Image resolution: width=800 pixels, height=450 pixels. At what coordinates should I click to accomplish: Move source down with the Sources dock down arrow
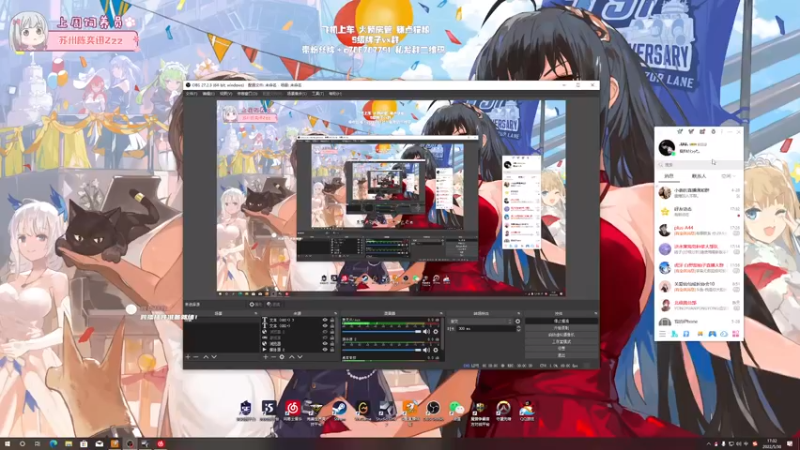coord(300,357)
